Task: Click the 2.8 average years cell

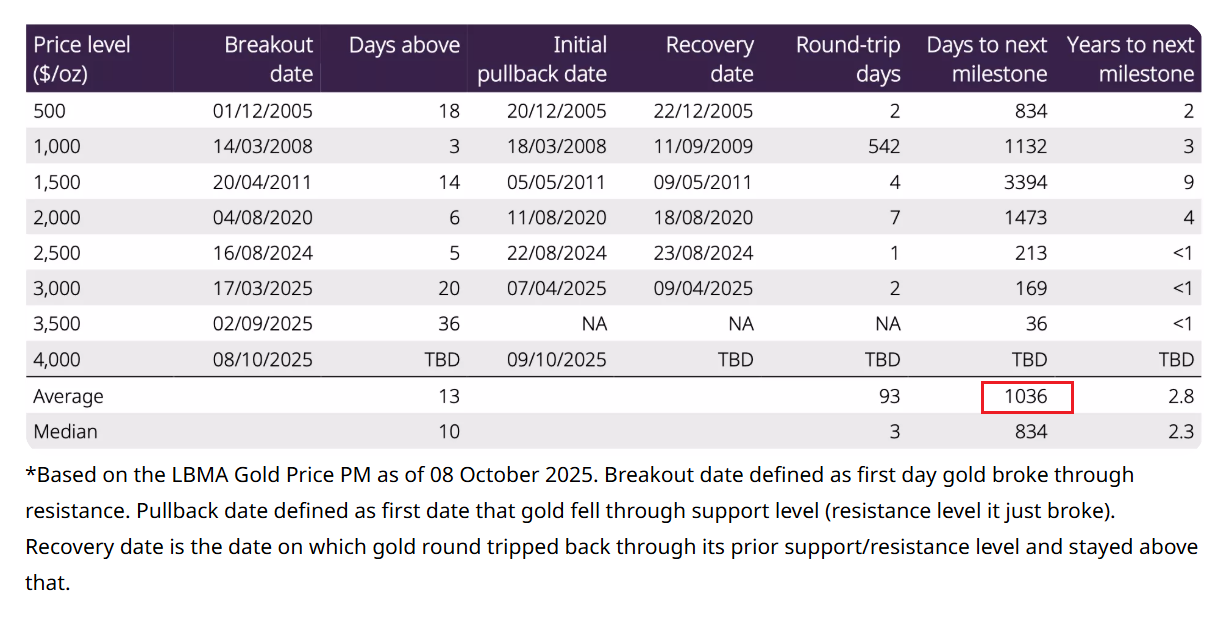Action: (1180, 397)
